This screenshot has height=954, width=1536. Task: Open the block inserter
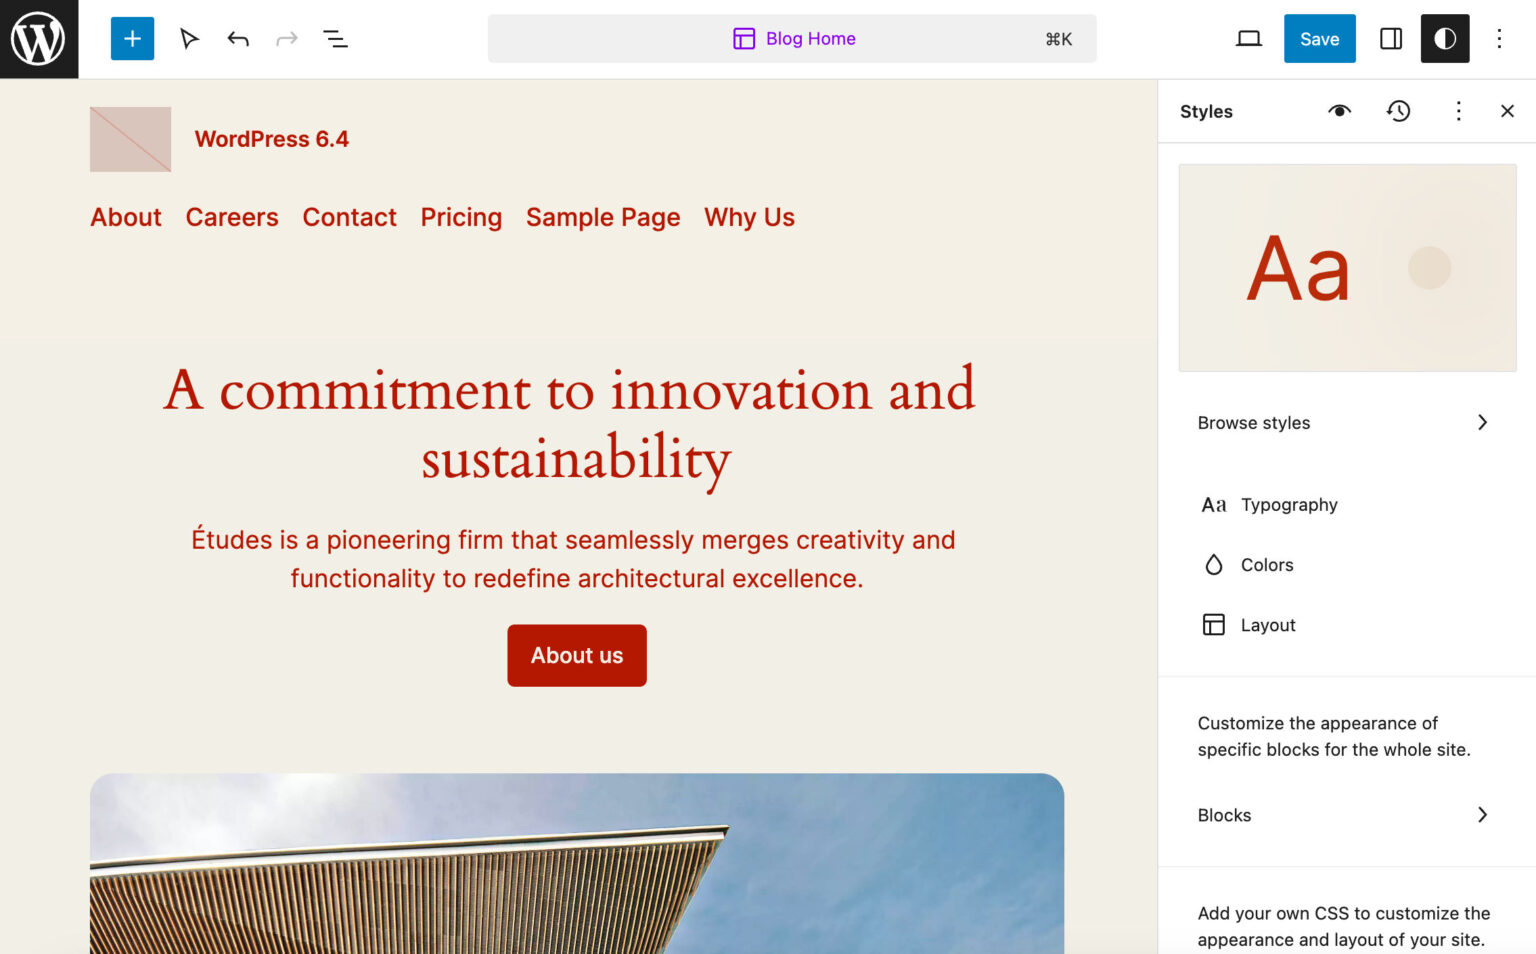pos(132,38)
